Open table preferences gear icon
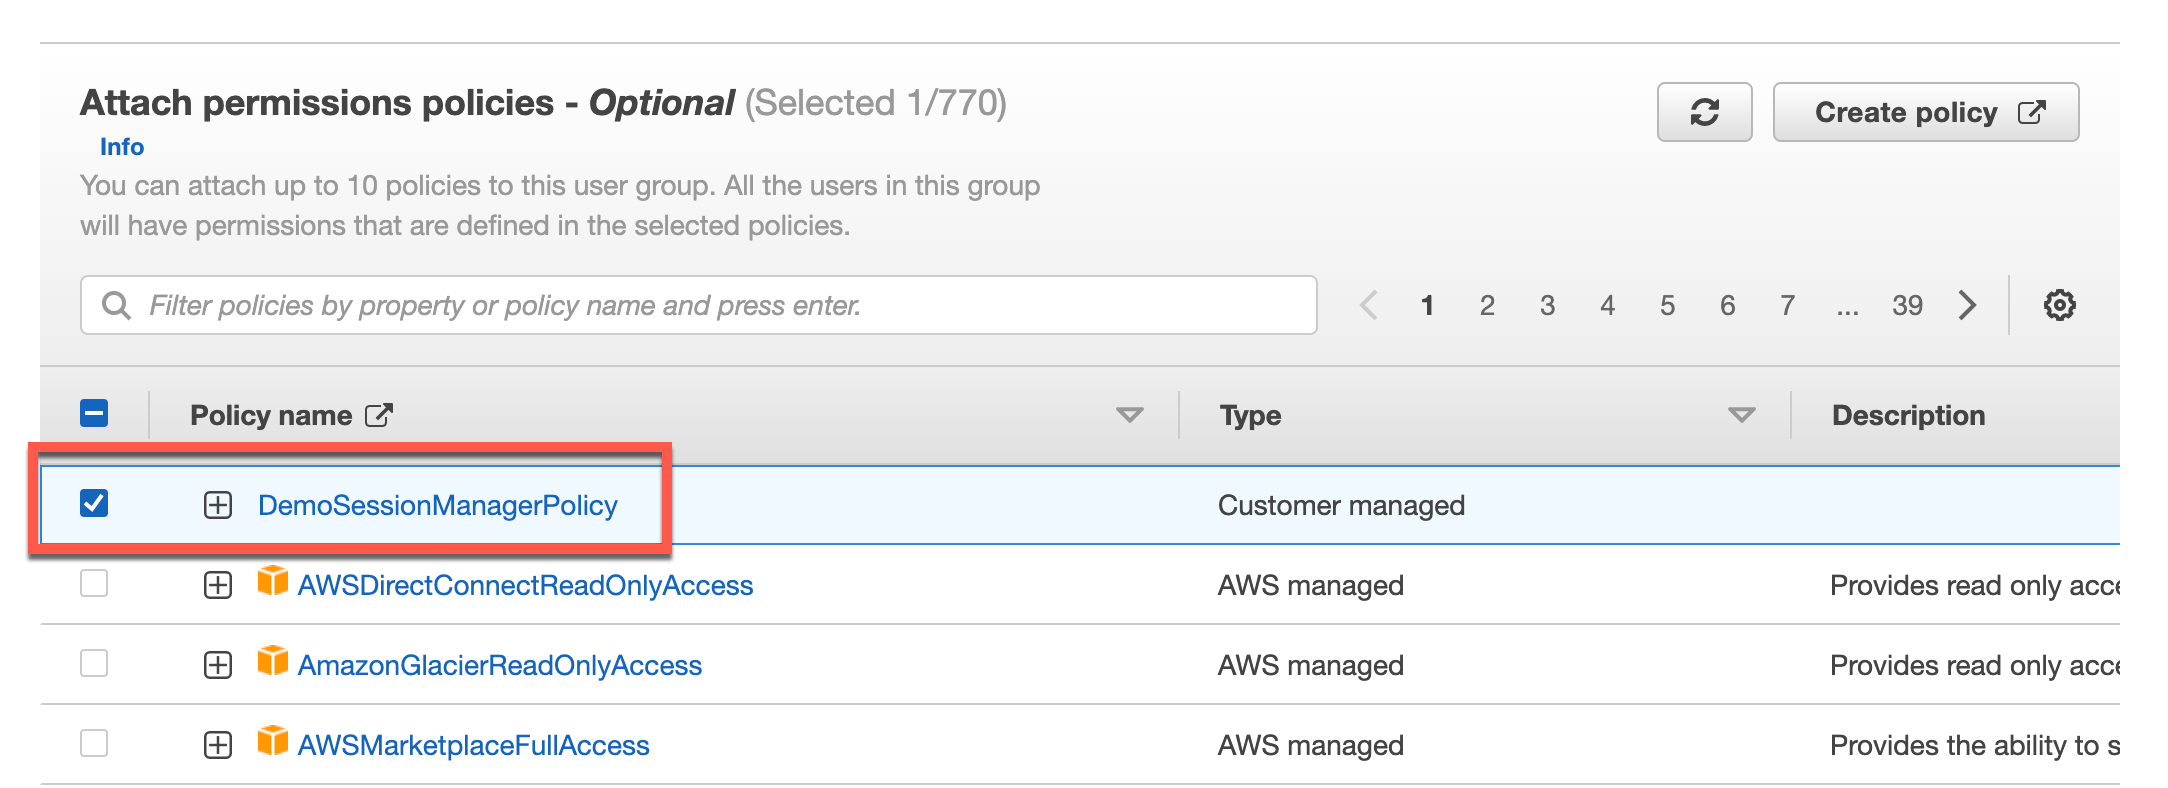 (x=2059, y=305)
